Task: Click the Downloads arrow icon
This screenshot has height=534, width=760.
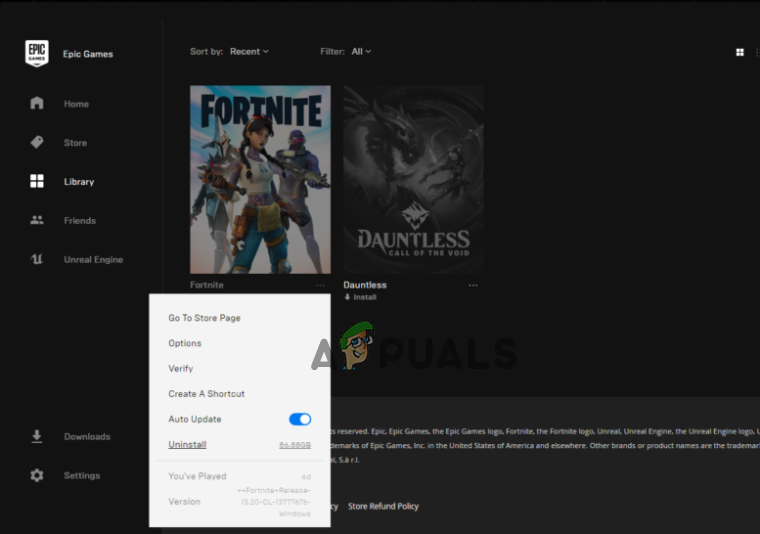Action: (x=37, y=436)
